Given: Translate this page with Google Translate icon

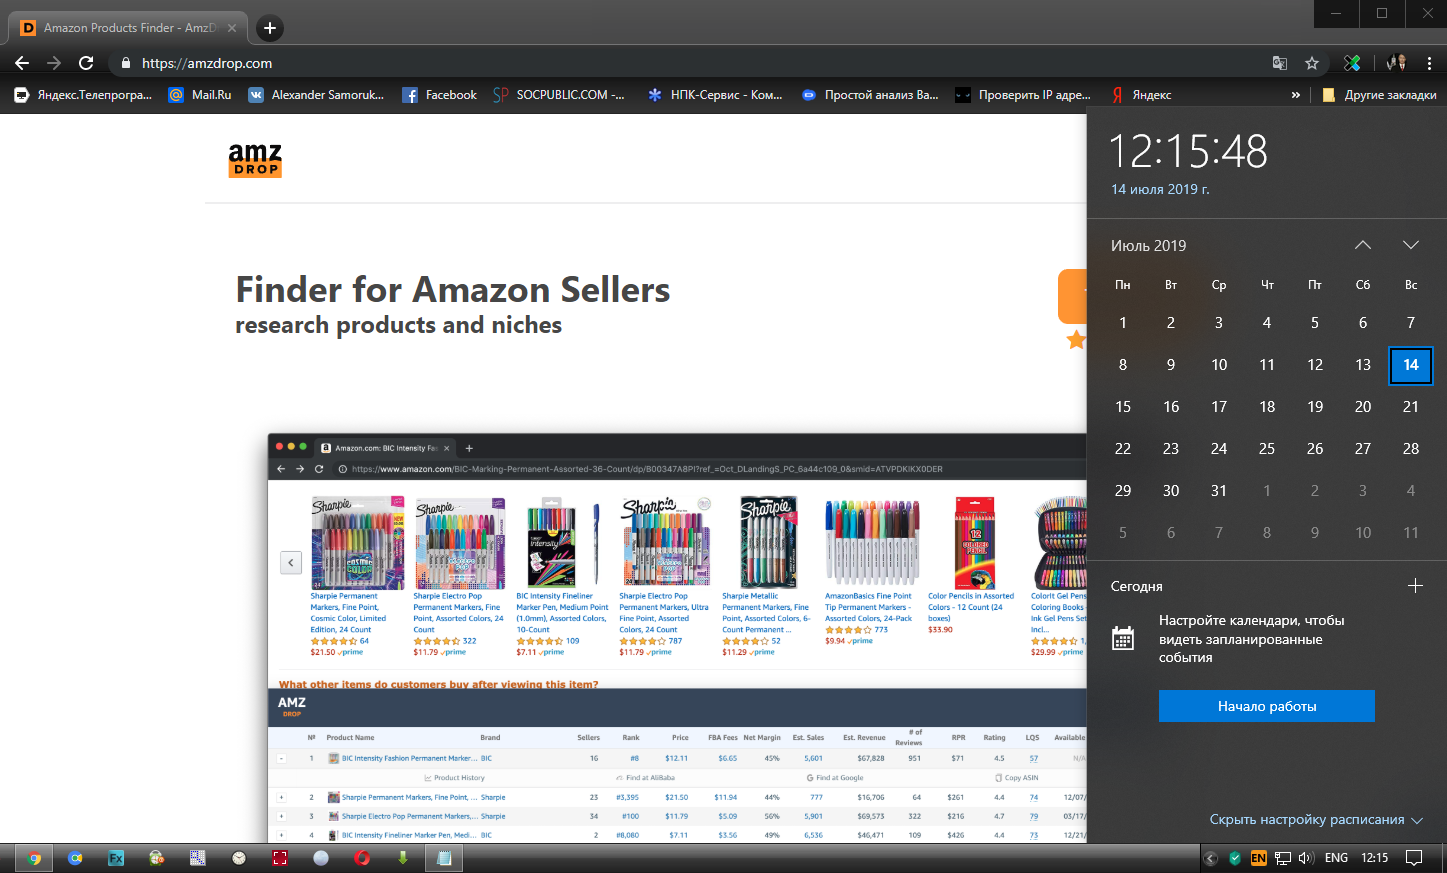Looking at the screenshot, I should tap(1280, 63).
